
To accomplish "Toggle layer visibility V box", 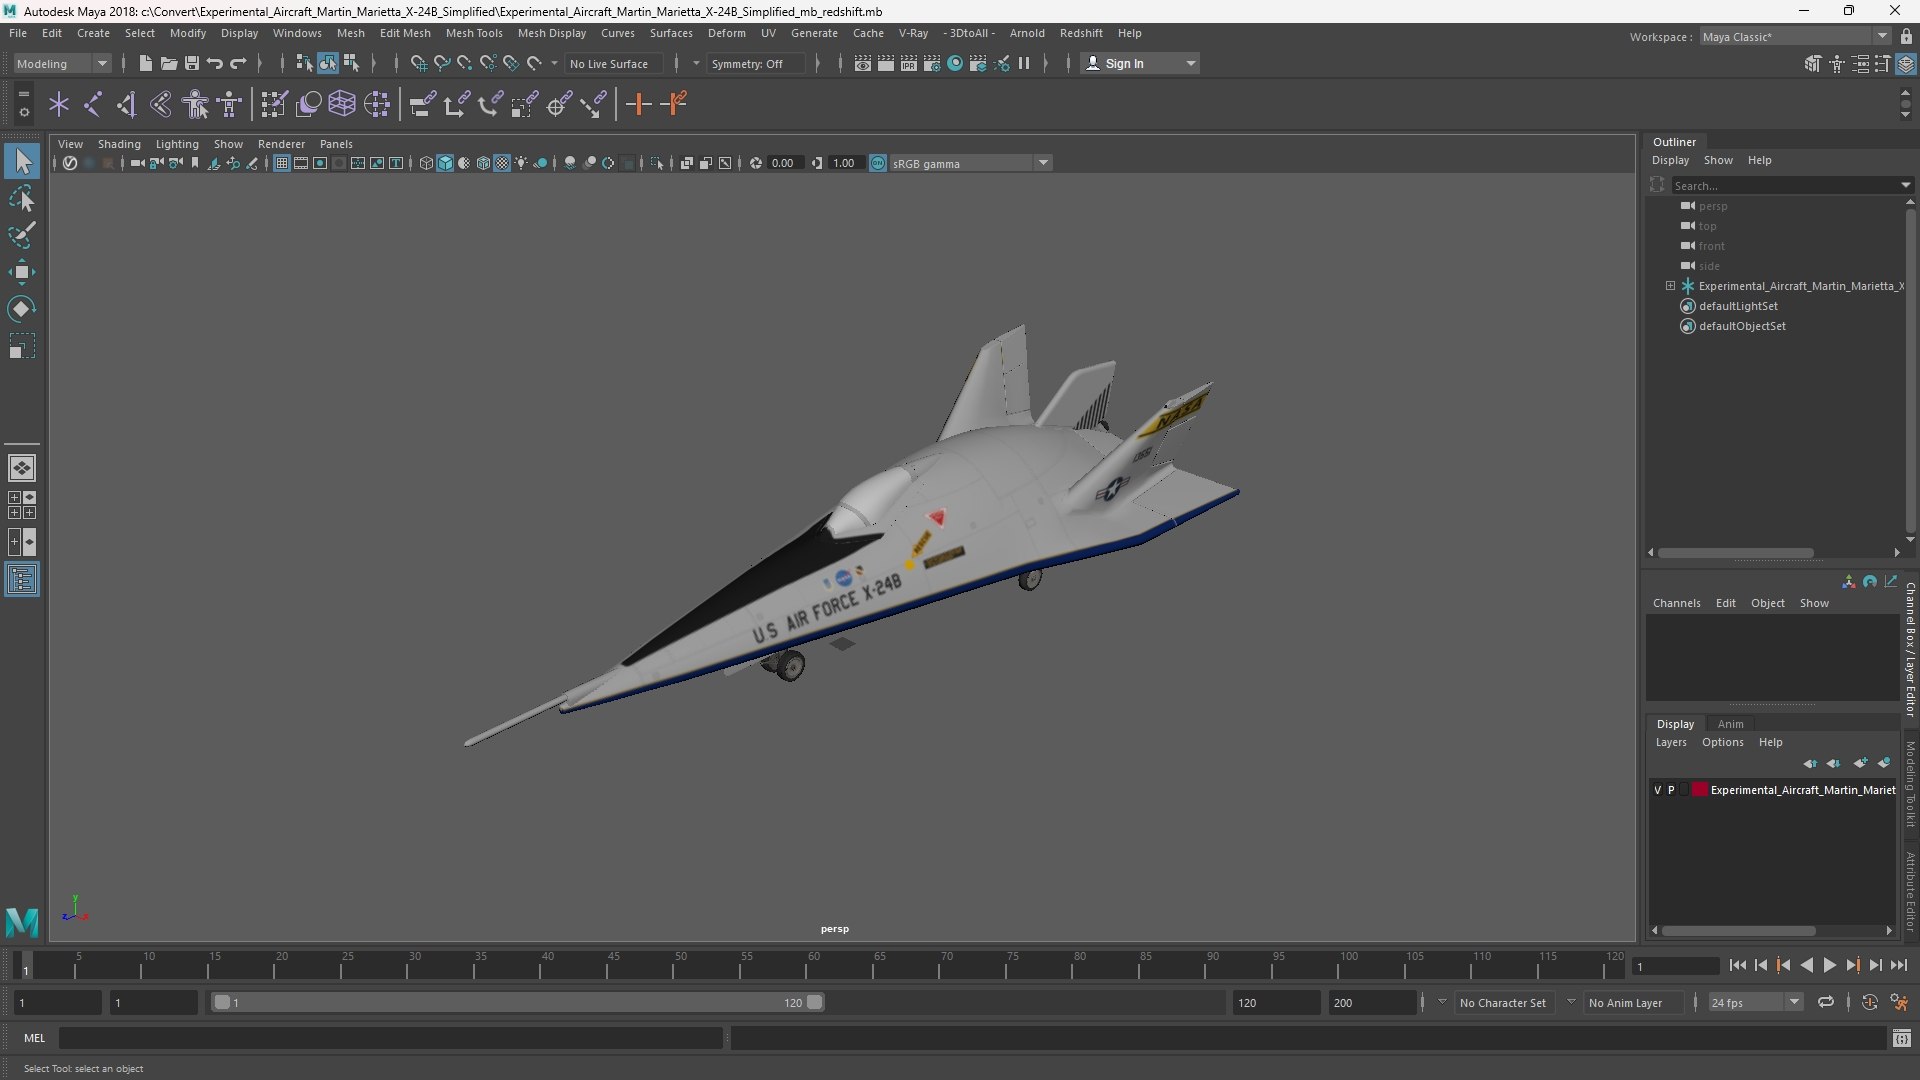I will pyautogui.click(x=1658, y=790).
